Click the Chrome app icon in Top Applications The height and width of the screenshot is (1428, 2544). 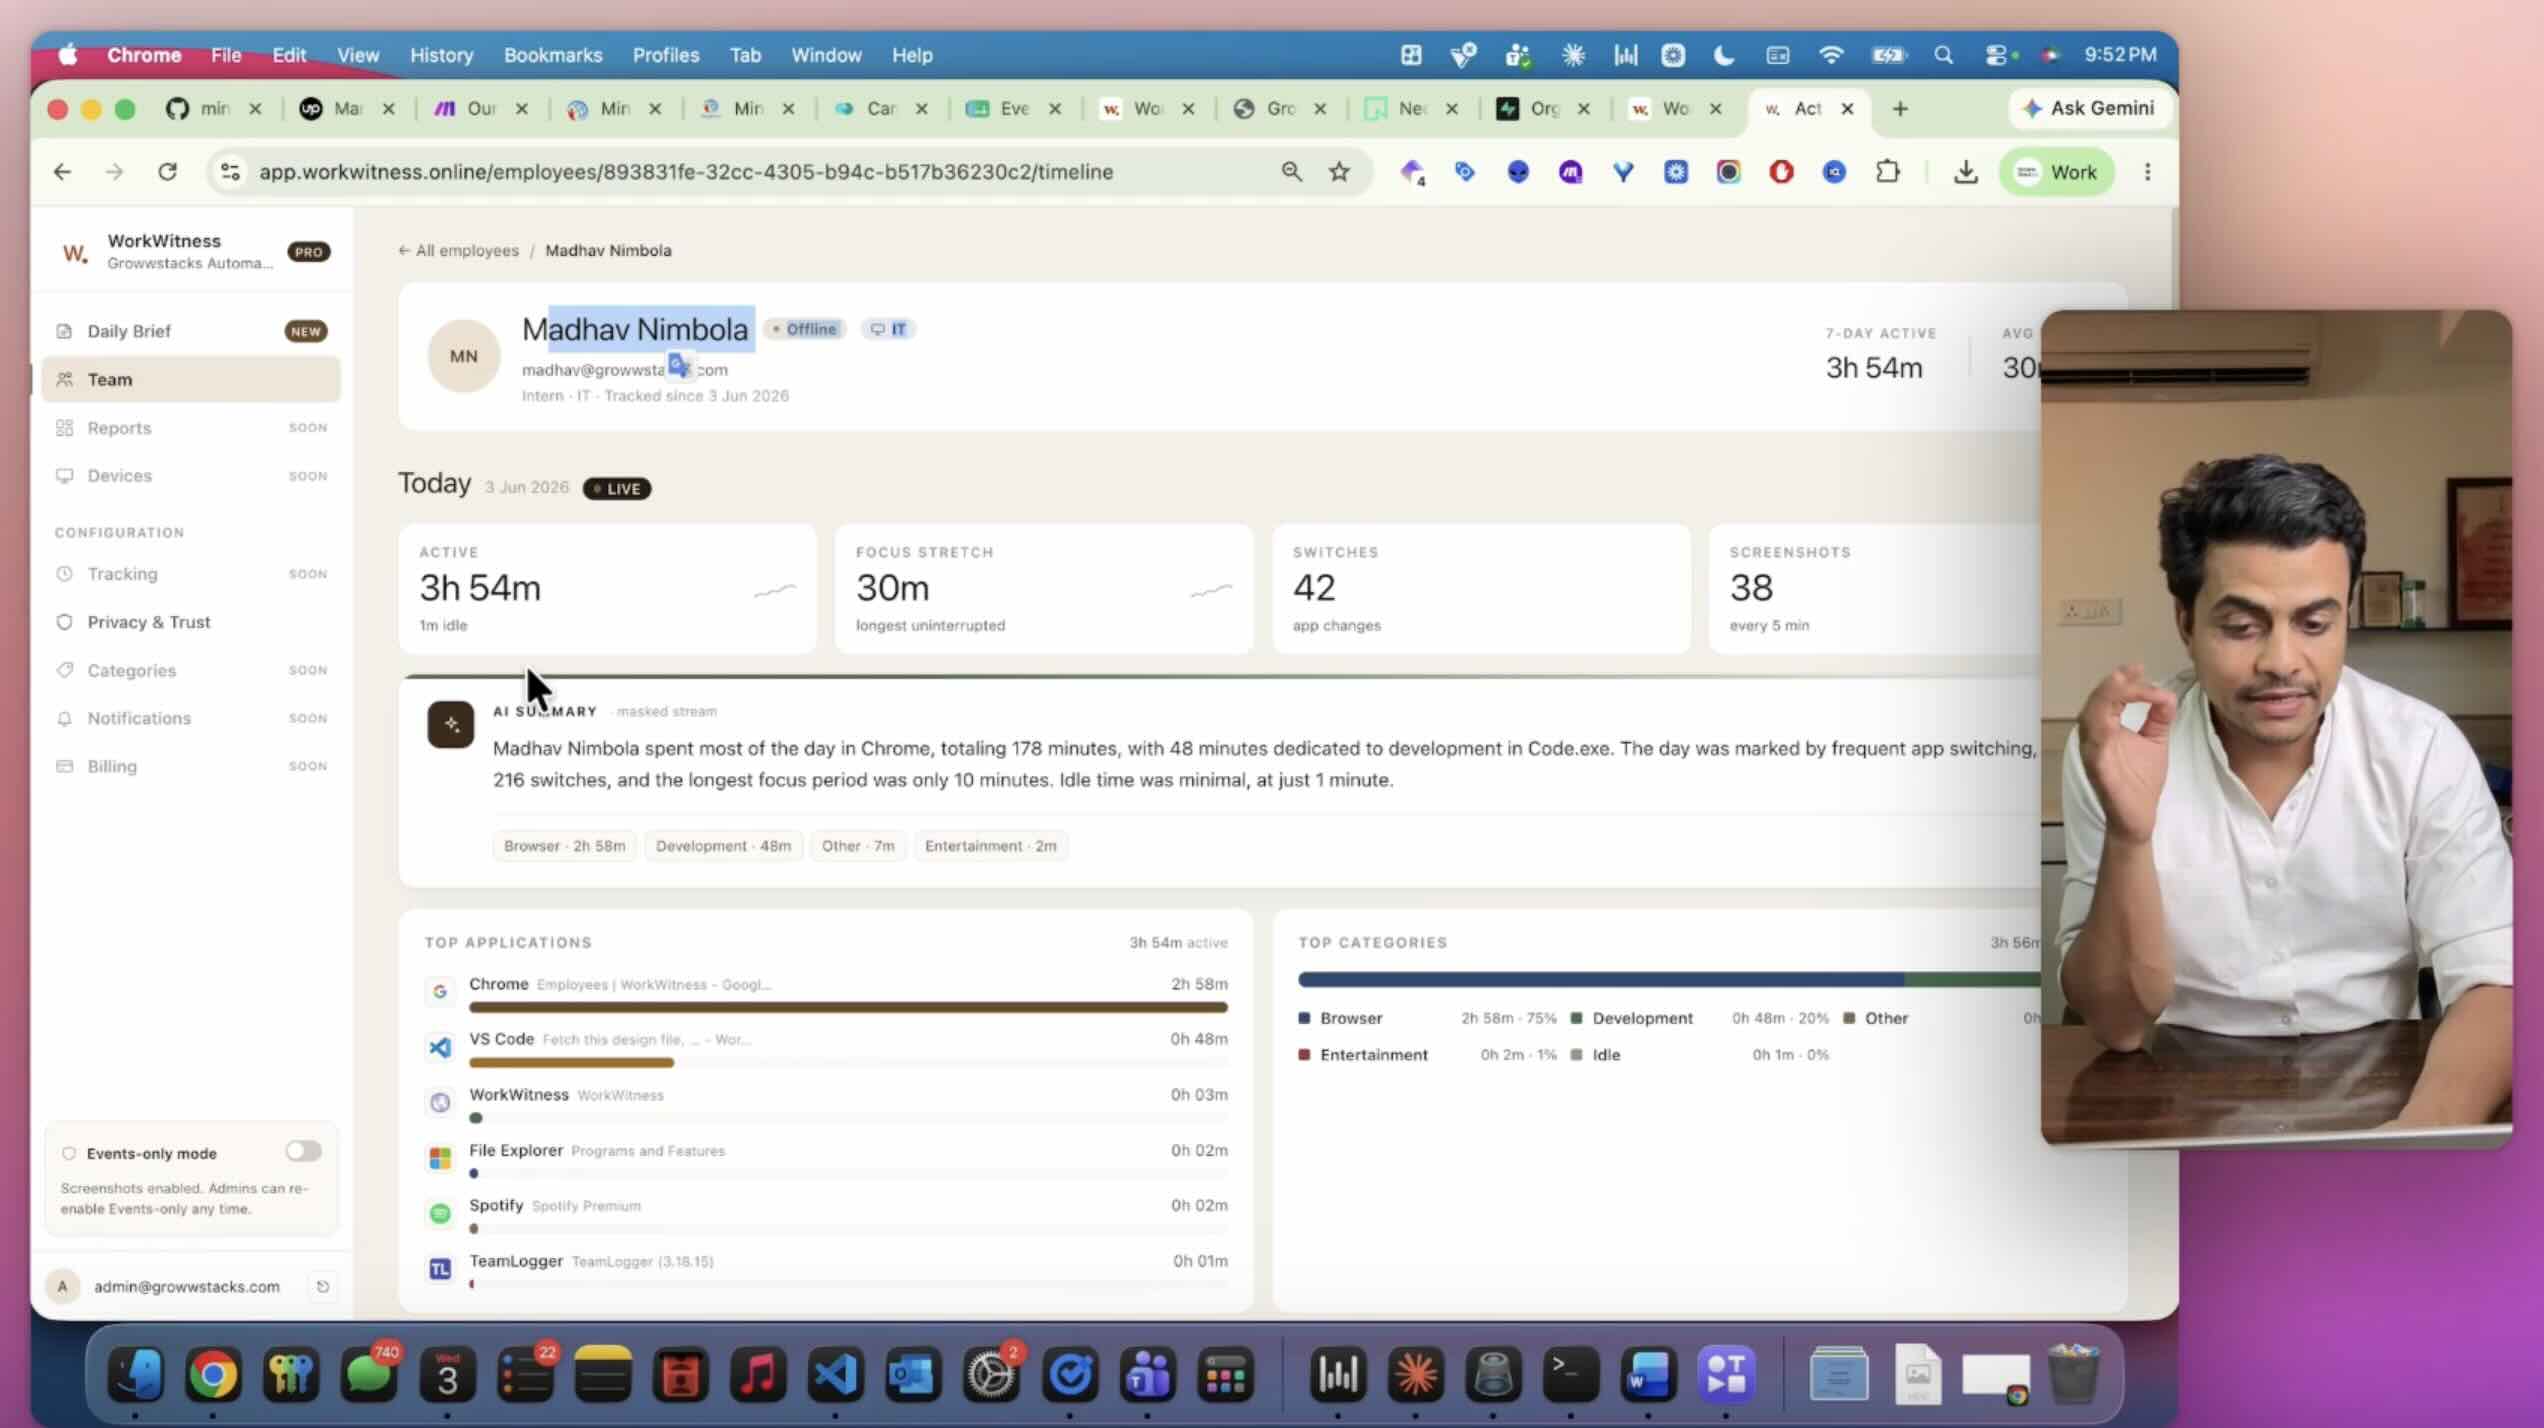coord(440,991)
